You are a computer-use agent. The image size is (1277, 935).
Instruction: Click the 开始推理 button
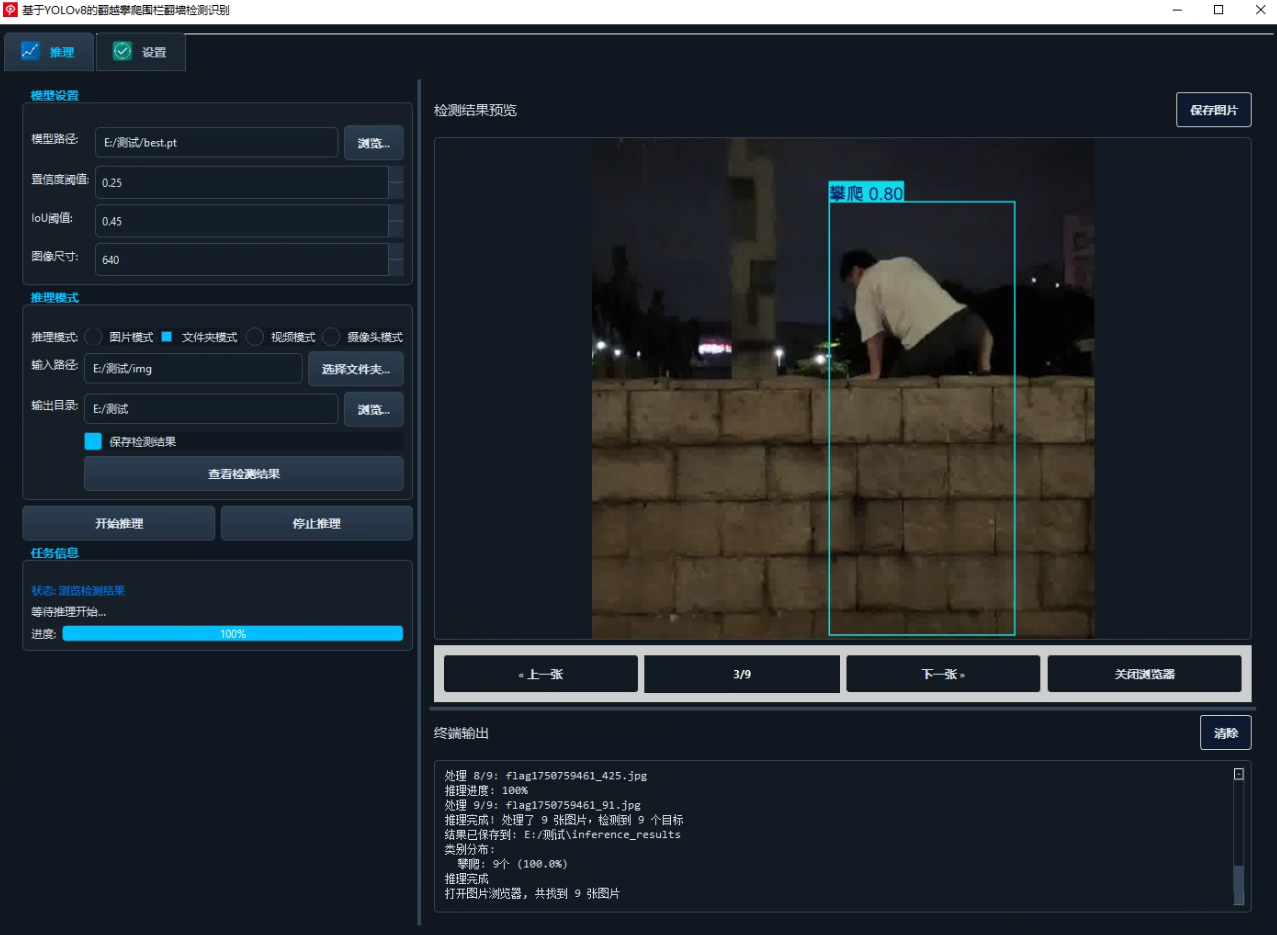point(119,523)
